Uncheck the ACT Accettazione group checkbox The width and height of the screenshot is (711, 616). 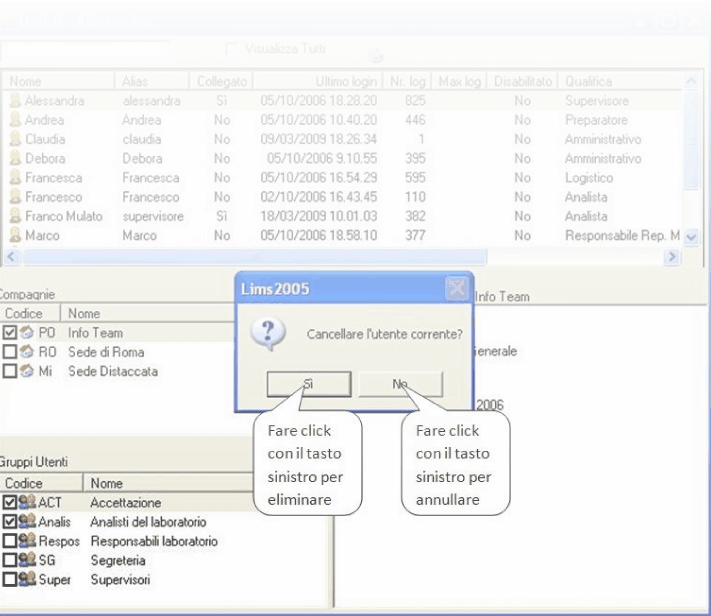coord(10,502)
